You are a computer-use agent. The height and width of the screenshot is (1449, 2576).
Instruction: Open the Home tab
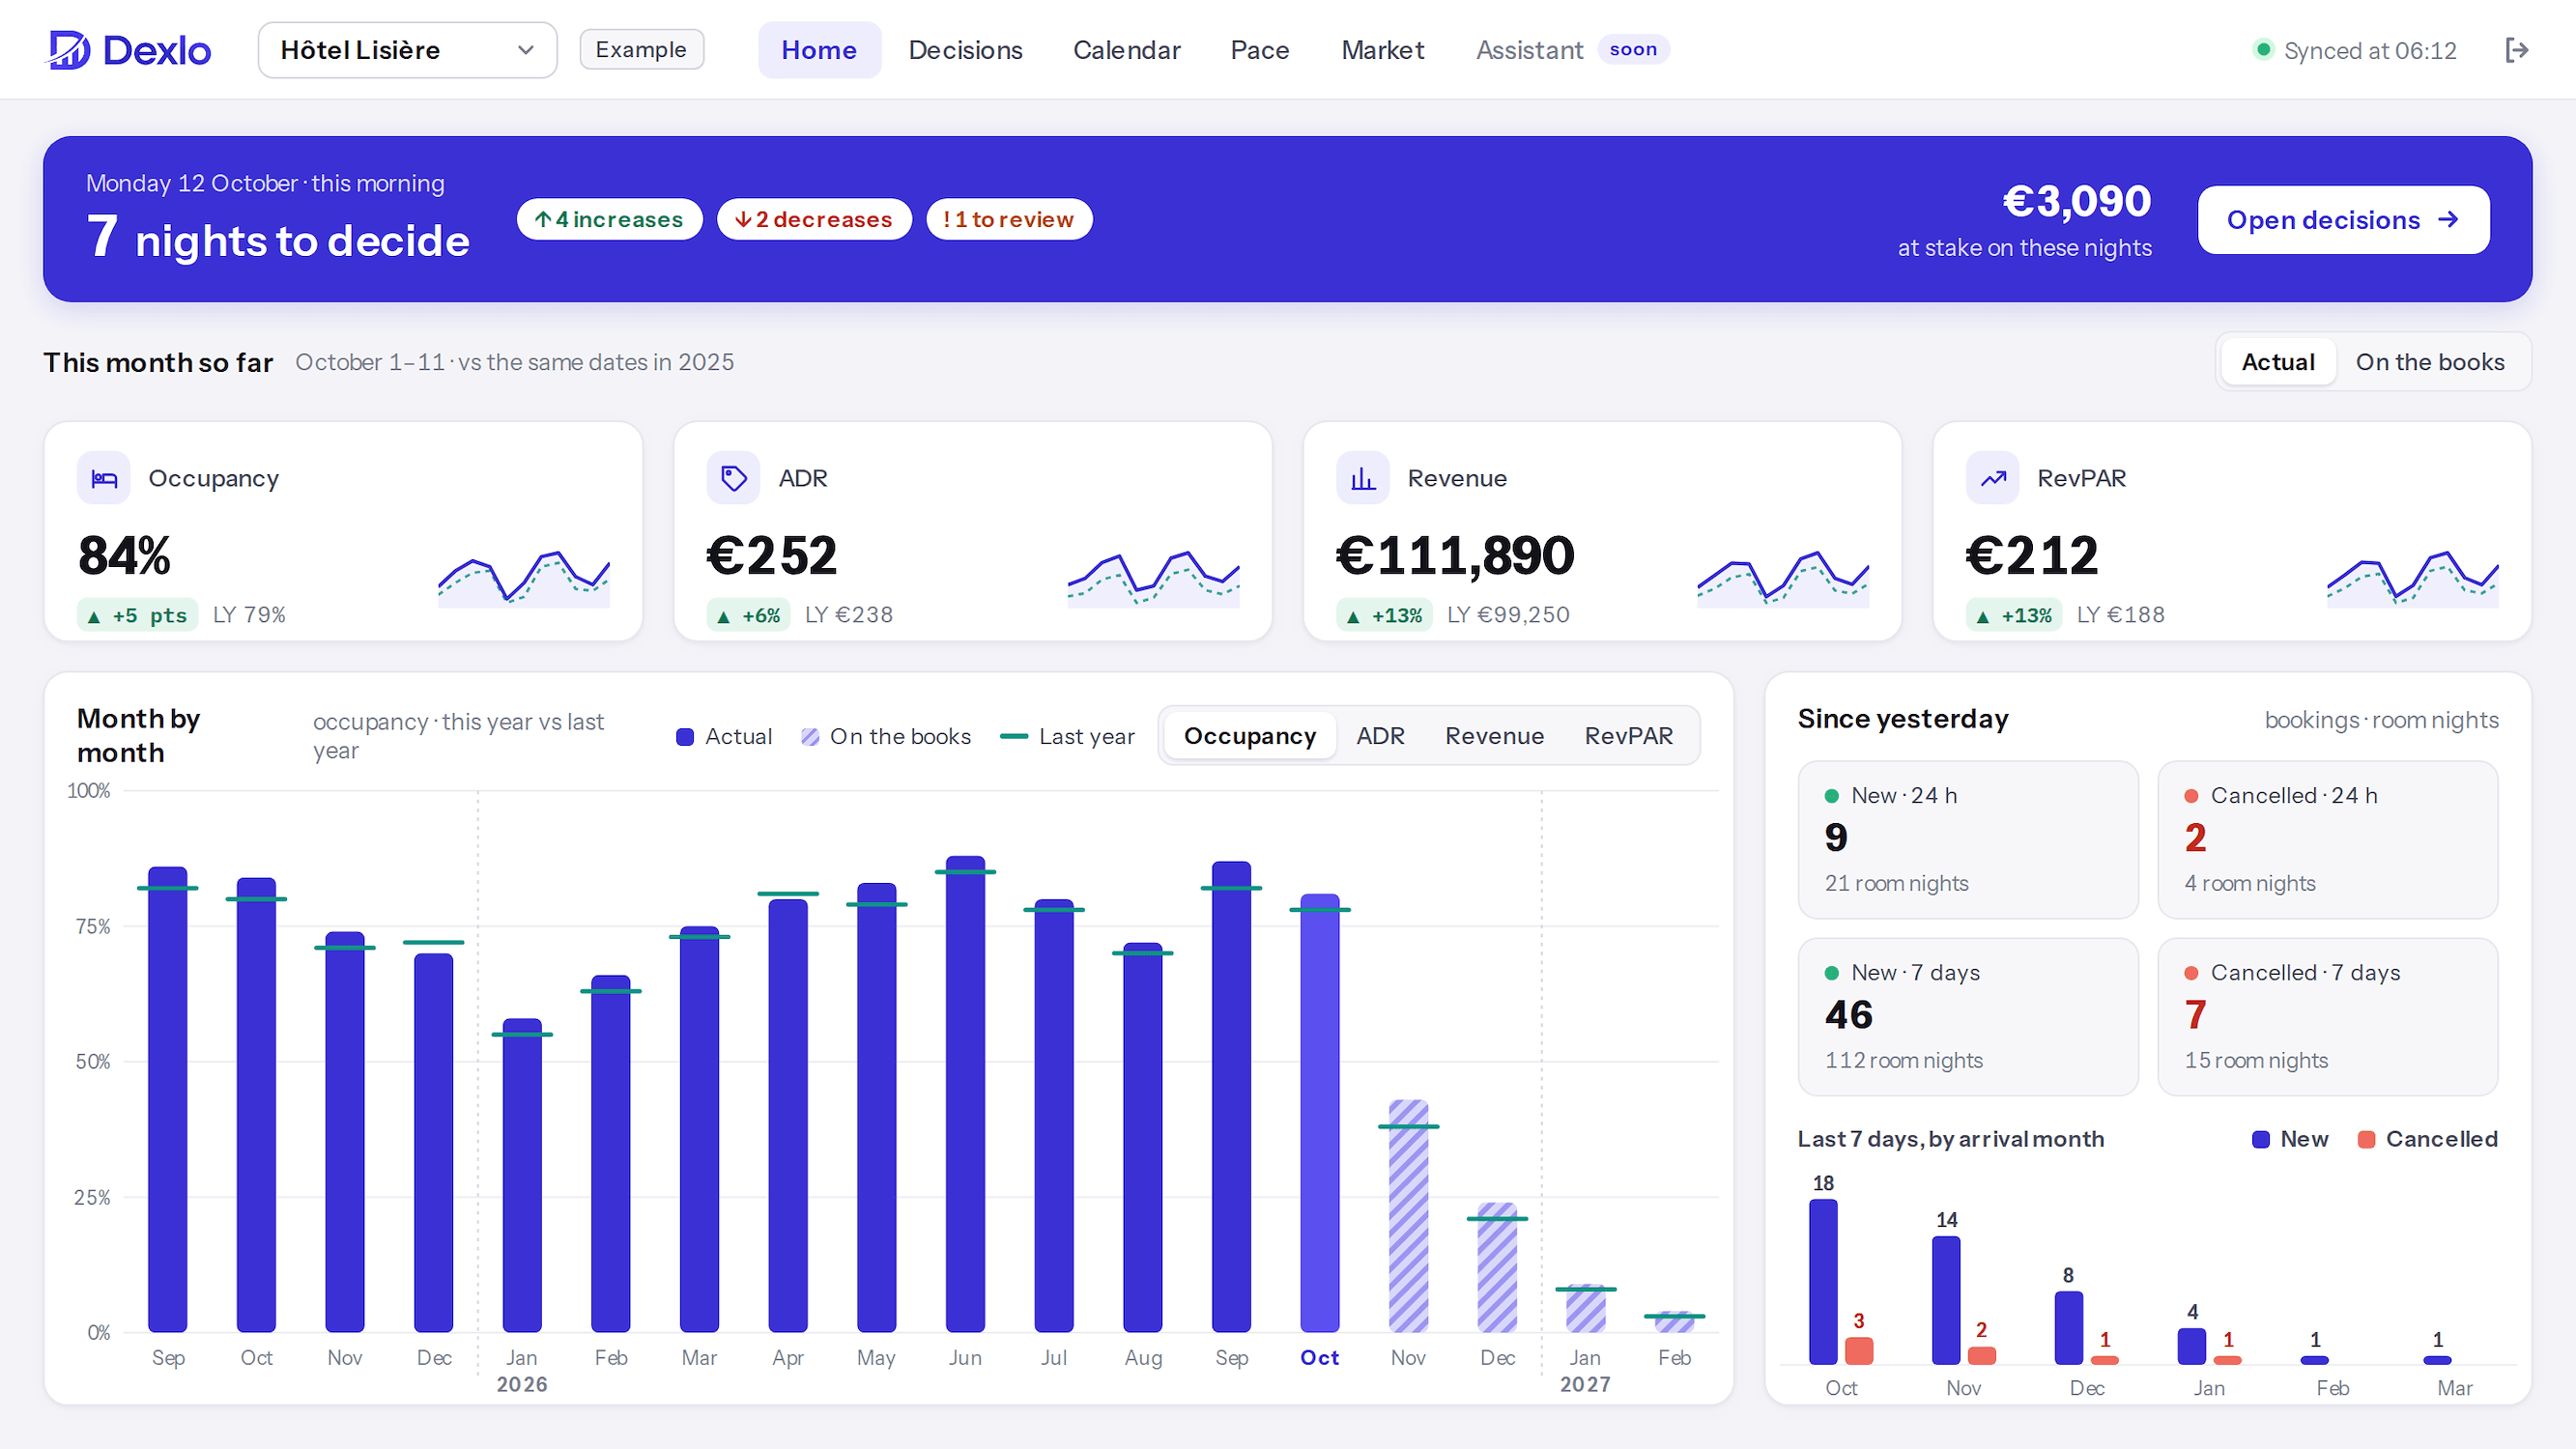[x=819, y=50]
